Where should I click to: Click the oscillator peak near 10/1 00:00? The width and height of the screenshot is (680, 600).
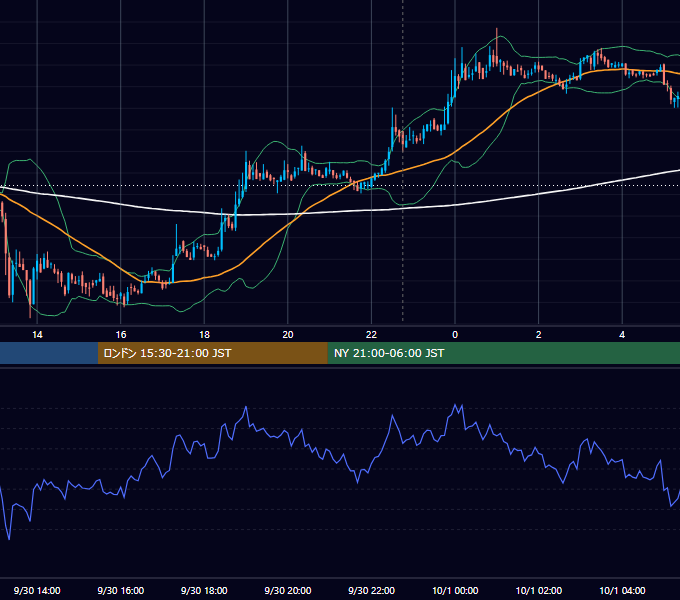455,405
